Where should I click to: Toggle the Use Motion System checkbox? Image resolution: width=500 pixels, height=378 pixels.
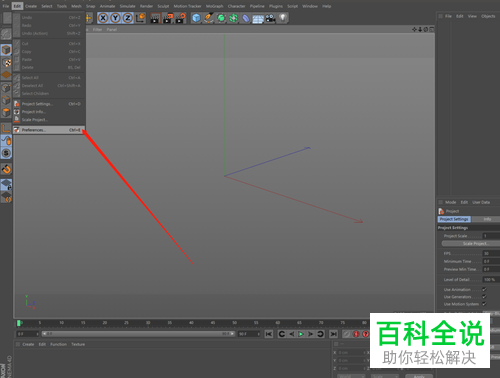coord(484,304)
